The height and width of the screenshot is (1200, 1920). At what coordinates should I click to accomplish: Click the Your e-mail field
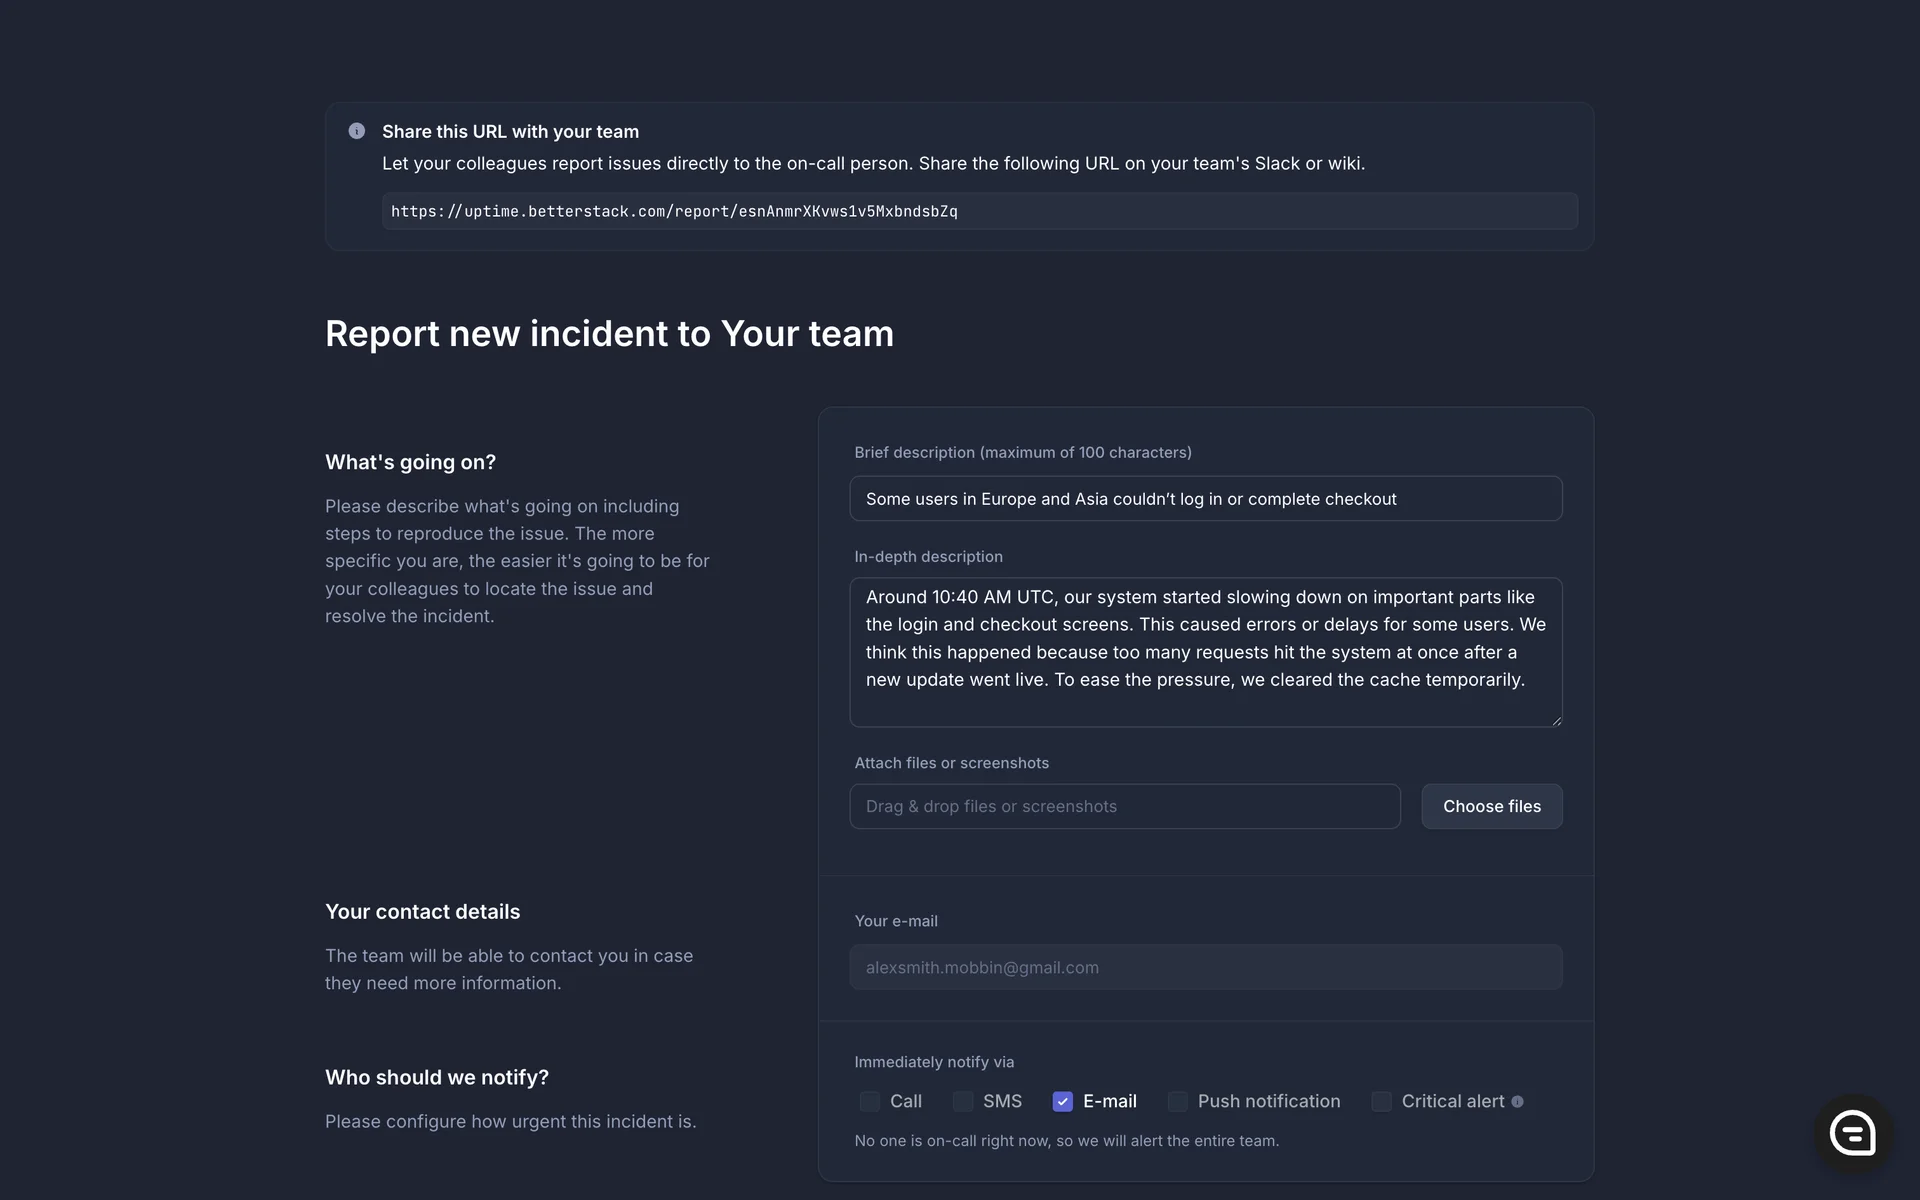point(1205,967)
